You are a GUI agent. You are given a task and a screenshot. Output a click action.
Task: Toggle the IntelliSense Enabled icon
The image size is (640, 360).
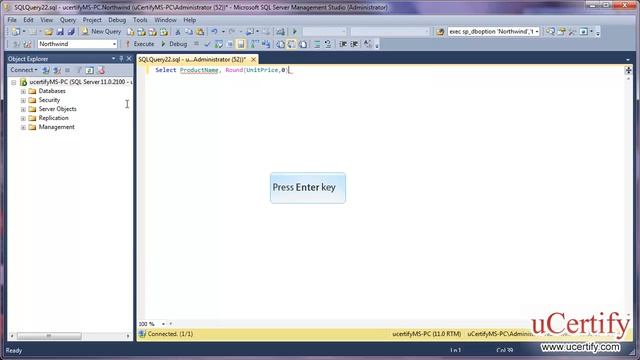click(x=241, y=44)
